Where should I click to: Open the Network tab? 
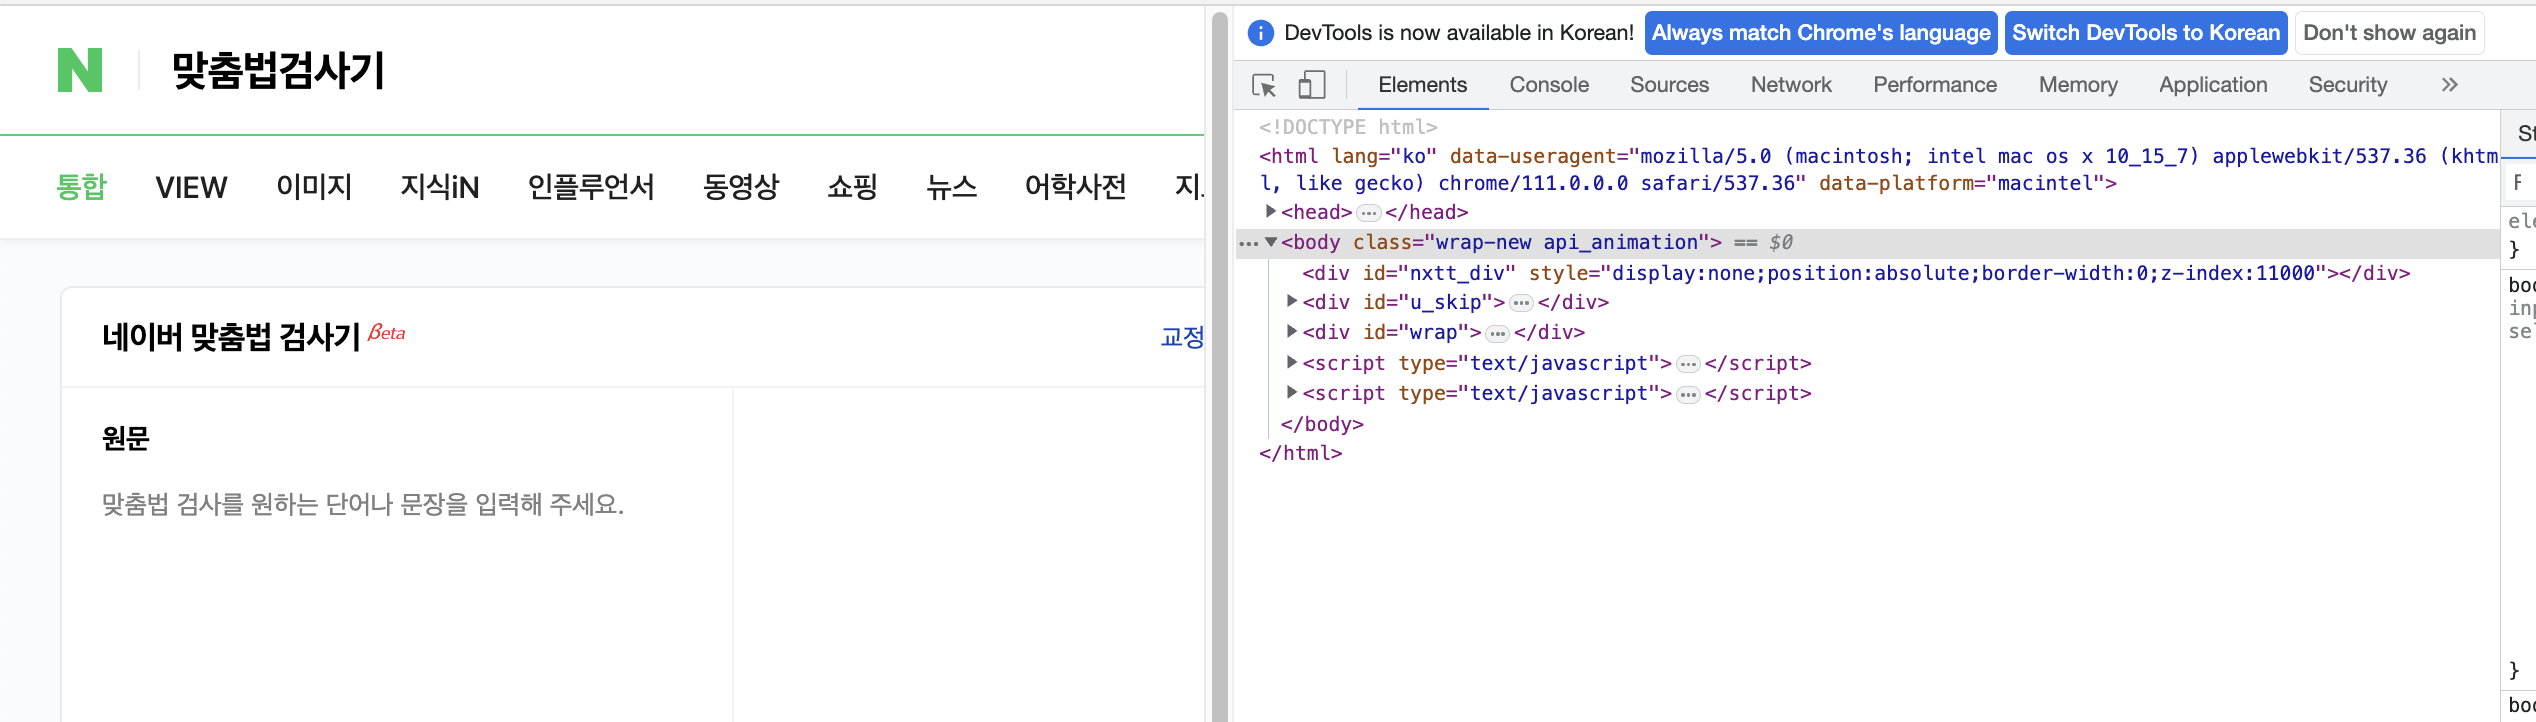point(1791,85)
